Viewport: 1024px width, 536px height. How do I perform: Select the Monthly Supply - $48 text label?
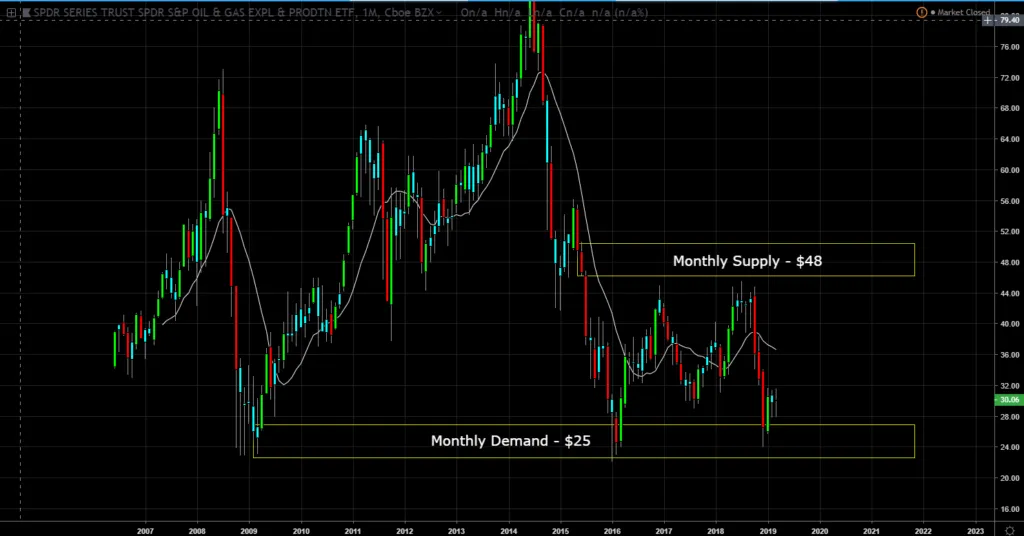pyautogui.click(x=747, y=261)
